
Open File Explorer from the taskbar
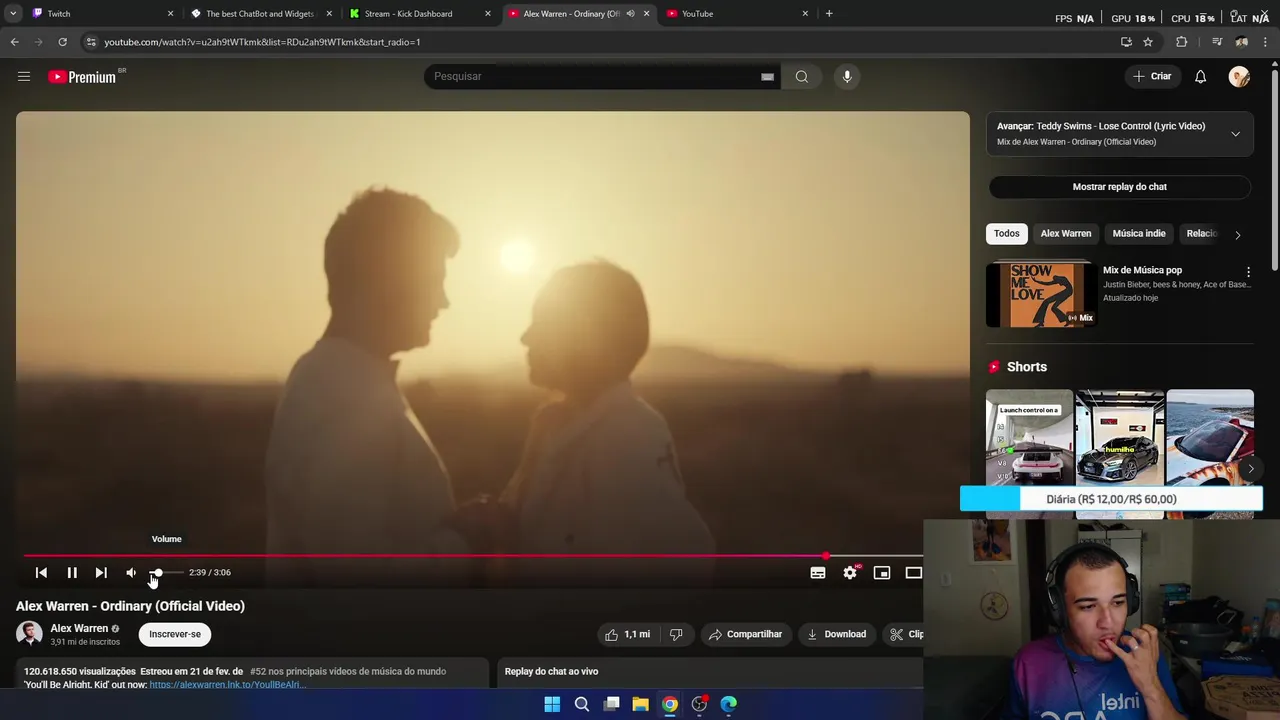[x=641, y=704]
